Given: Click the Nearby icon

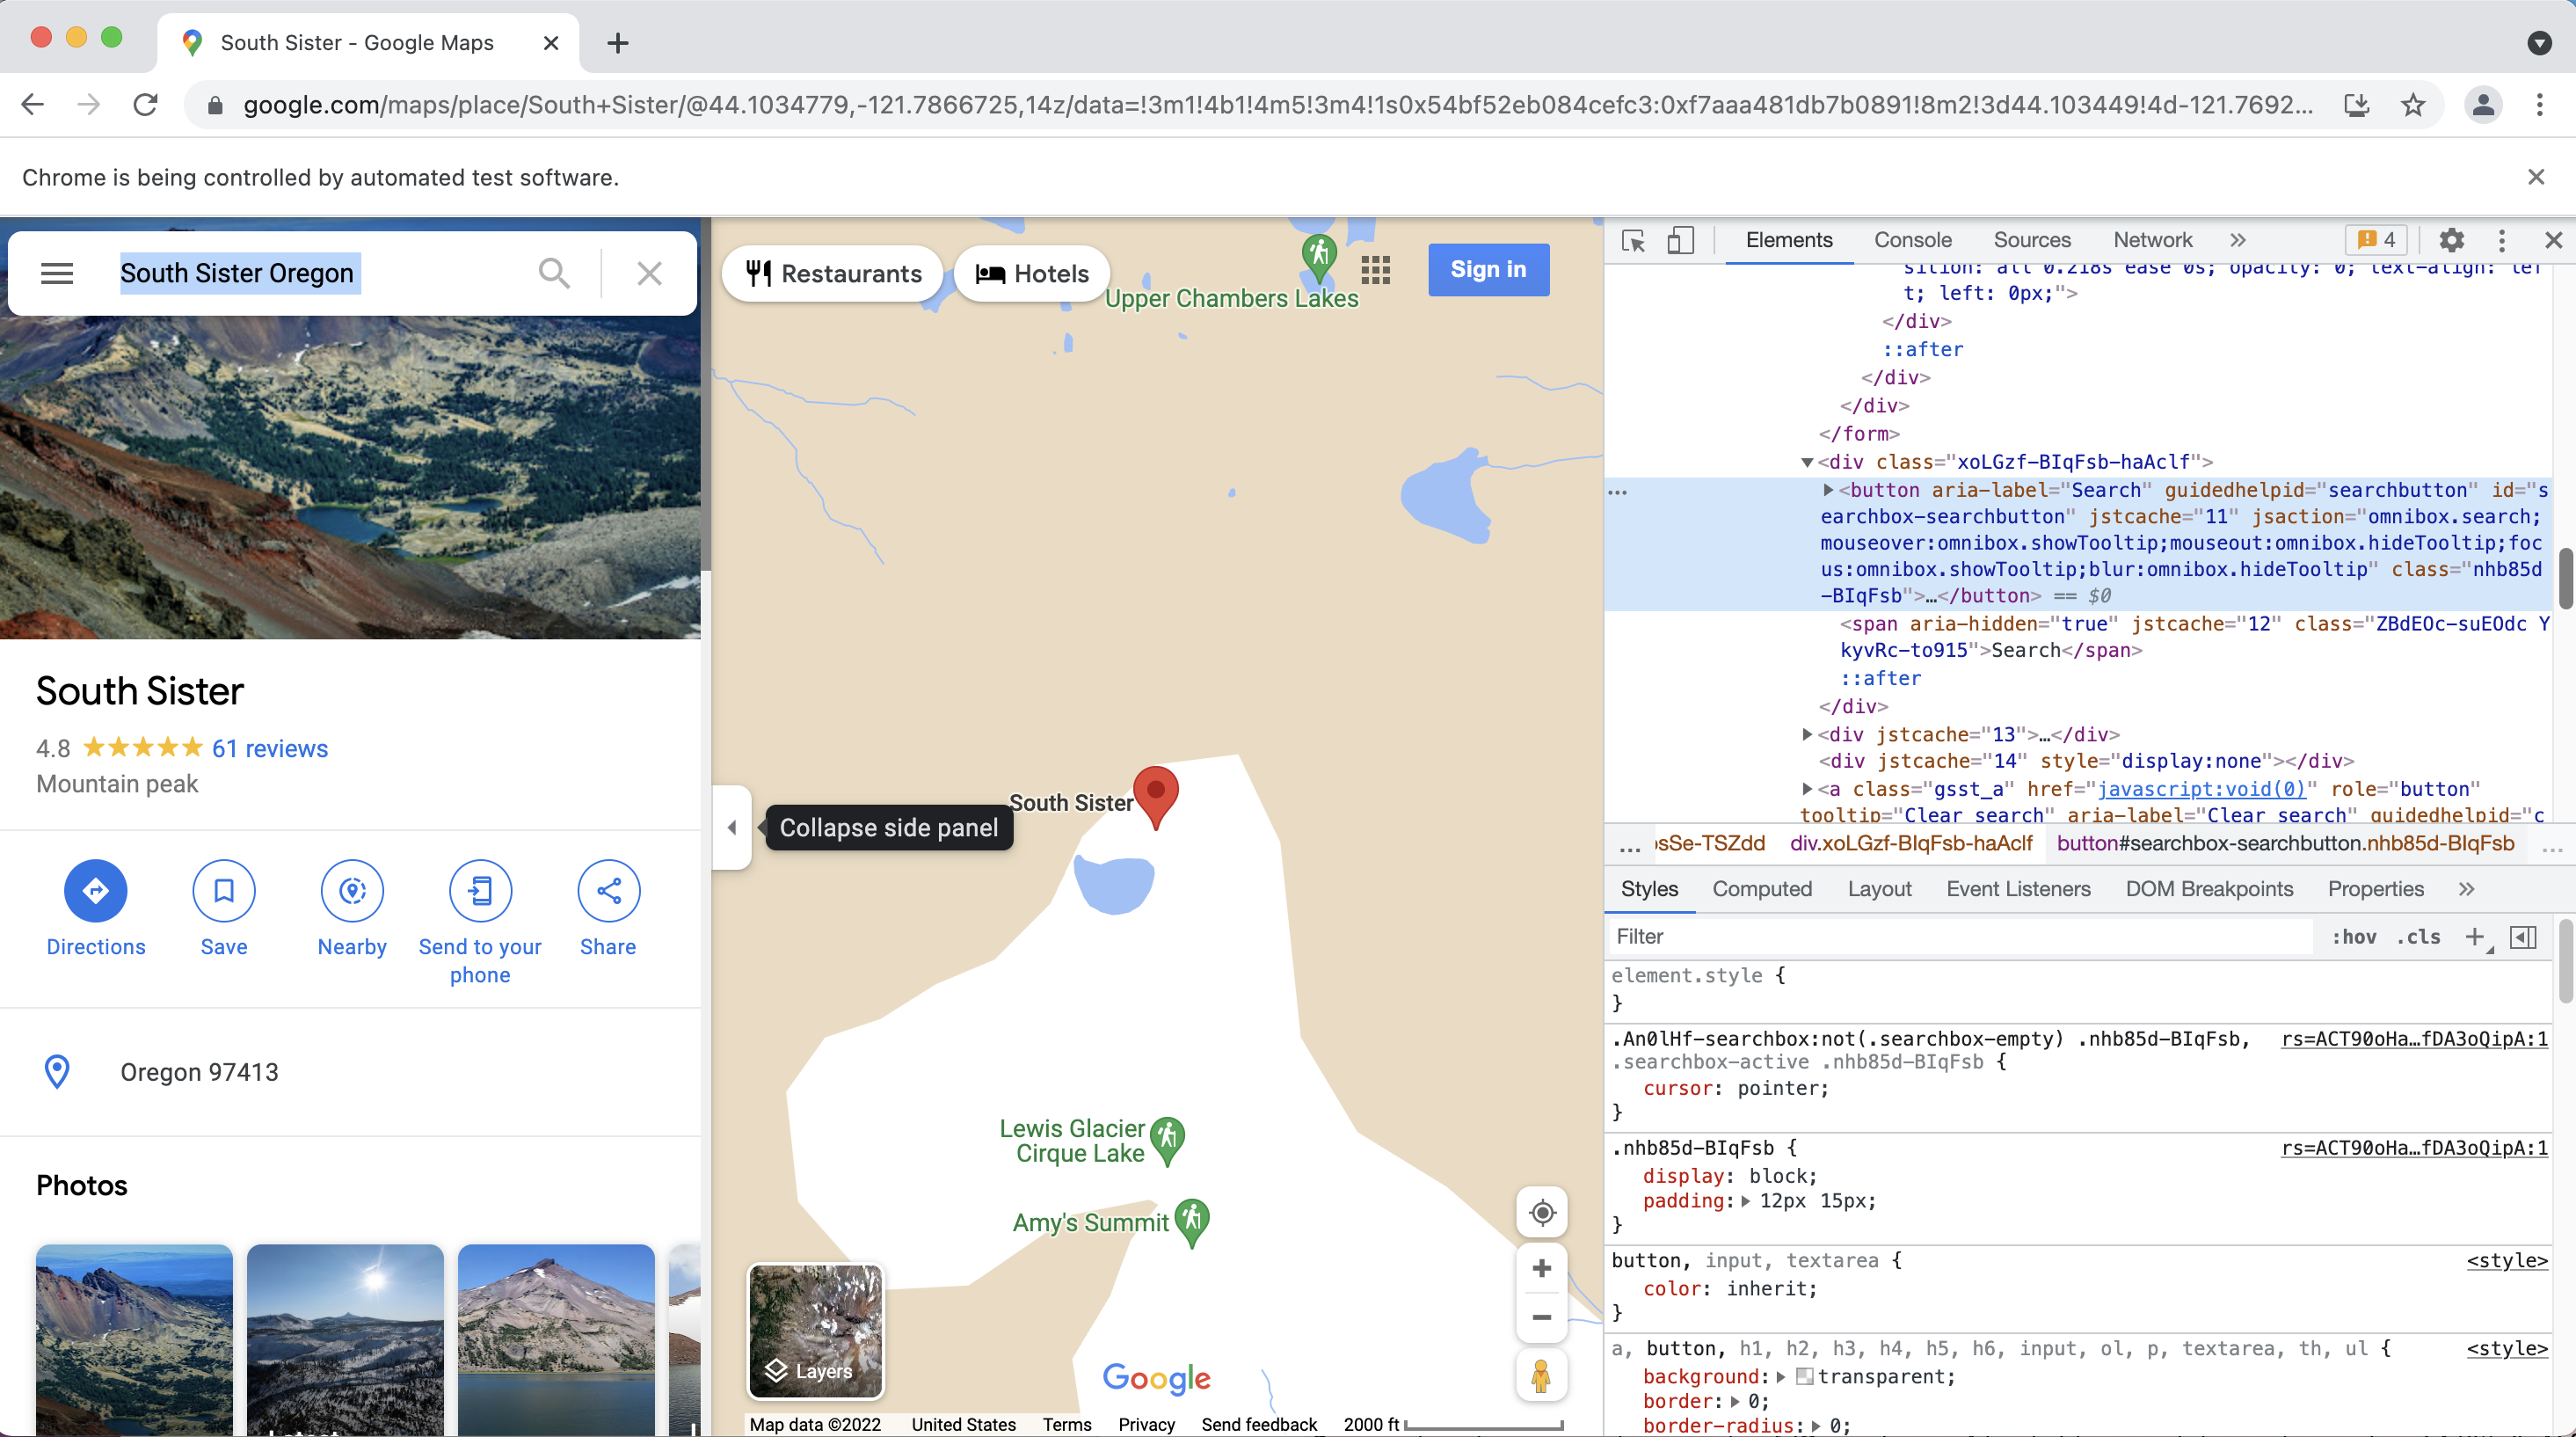Looking at the screenshot, I should (x=352, y=890).
